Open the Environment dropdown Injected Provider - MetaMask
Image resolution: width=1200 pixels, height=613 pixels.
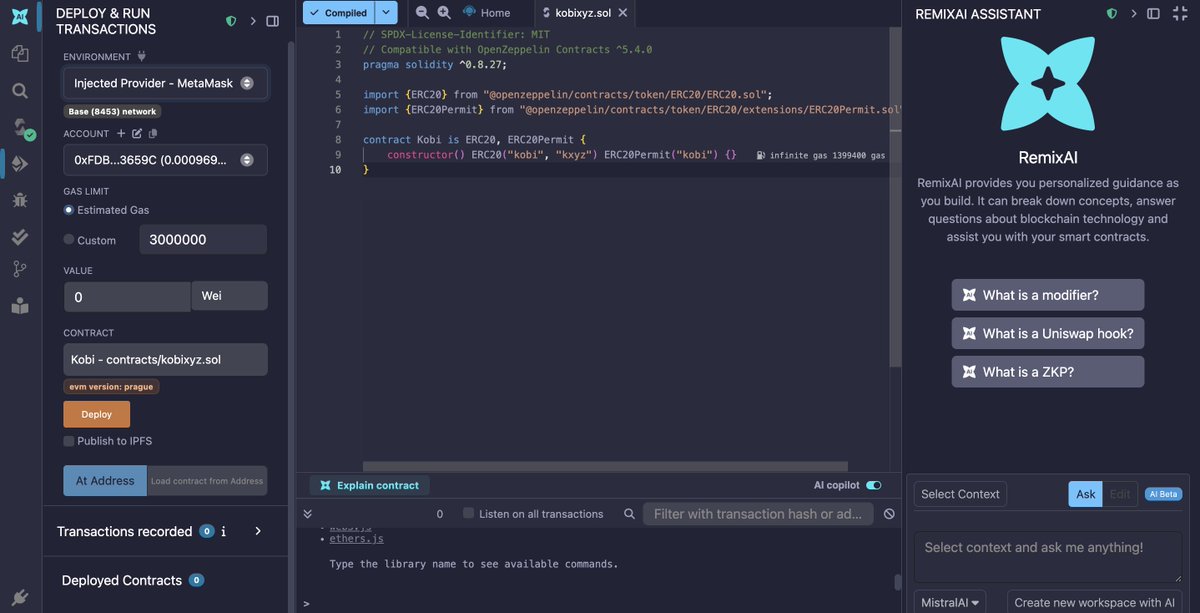pos(165,83)
